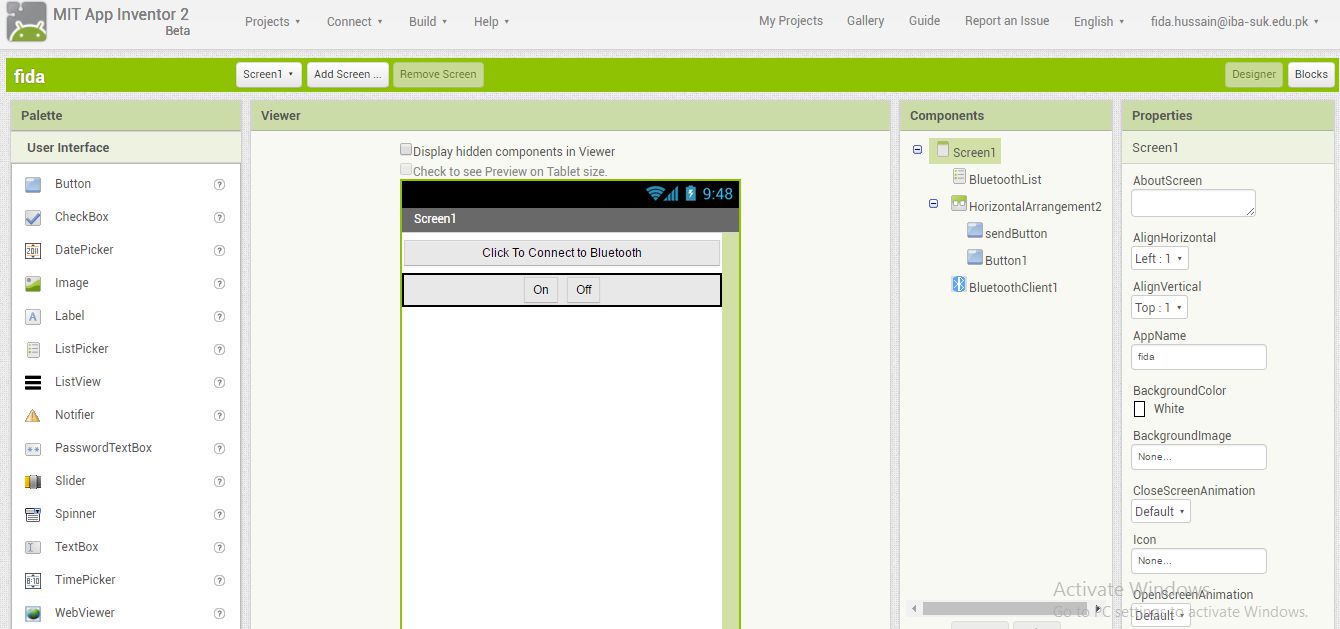Open the AlignVertical Top dropdown

(1160, 307)
